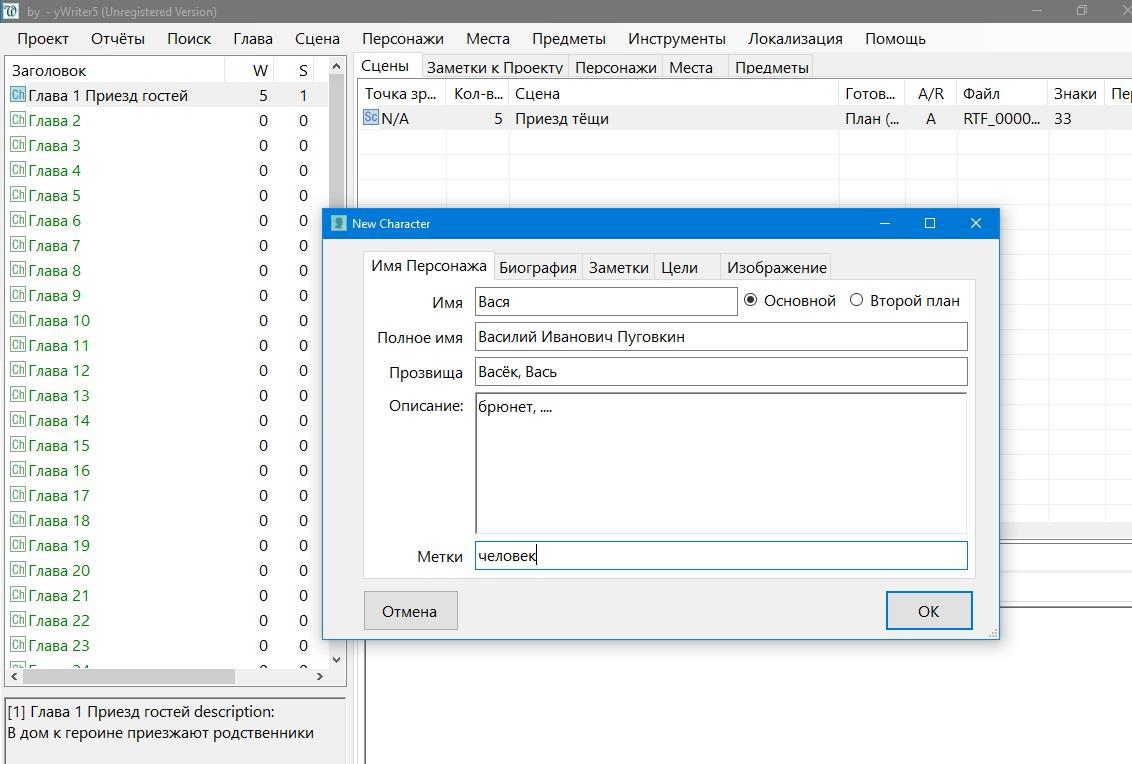Viewport: 1132px width, 764px height.
Task: Click the Ch icon beside Глава 5
Action: pos(17,195)
